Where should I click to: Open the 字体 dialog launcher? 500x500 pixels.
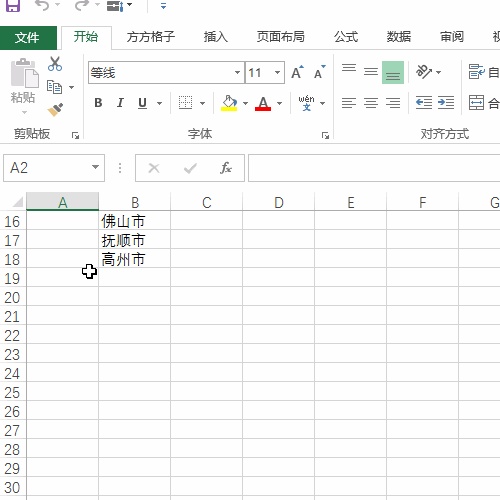point(325,135)
